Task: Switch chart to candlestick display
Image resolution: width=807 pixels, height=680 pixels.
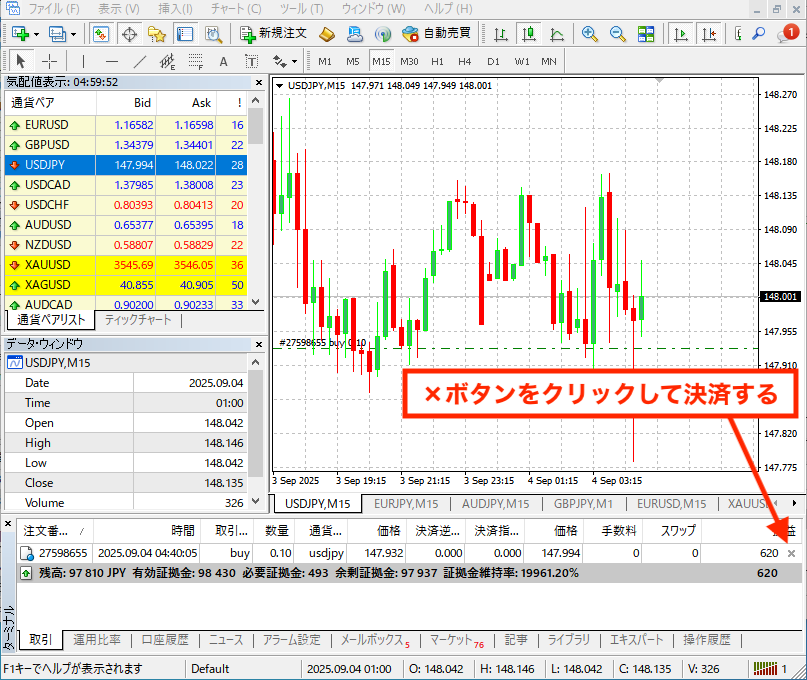Action: pyautogui.click(x=530, y=33)
